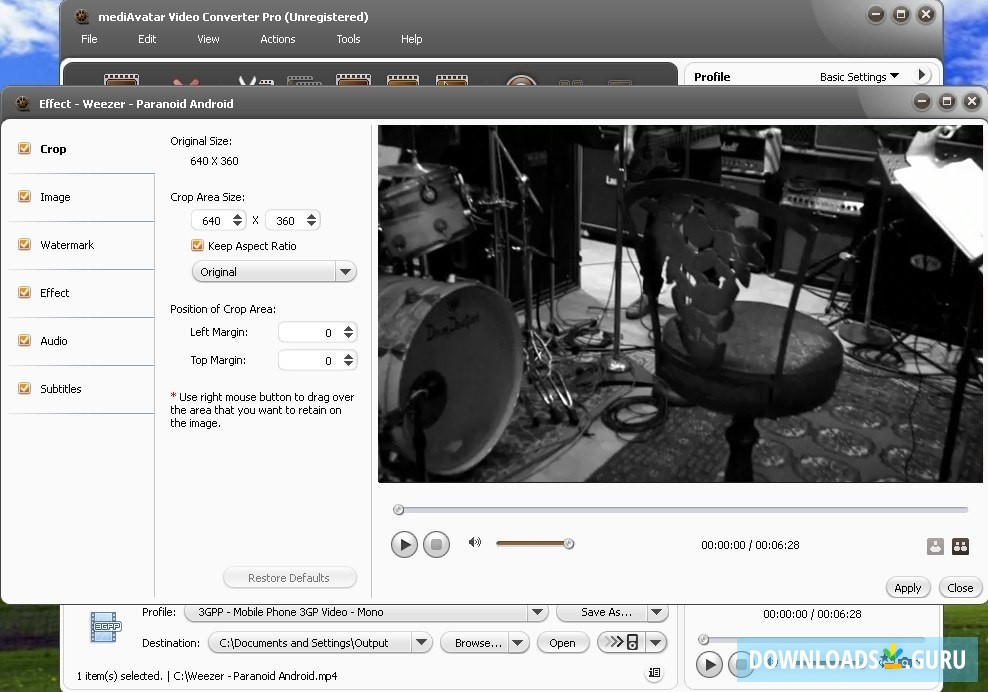The width and height of the screenshot is (988, 692).
Task: Click the comparing preview view icon
Action: click(960, 546)
